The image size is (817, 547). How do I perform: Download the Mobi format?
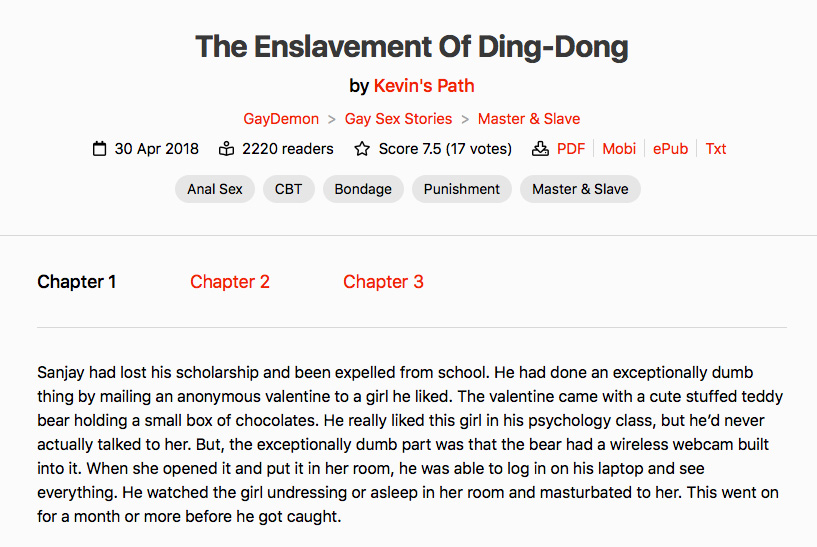pos(619,149)
